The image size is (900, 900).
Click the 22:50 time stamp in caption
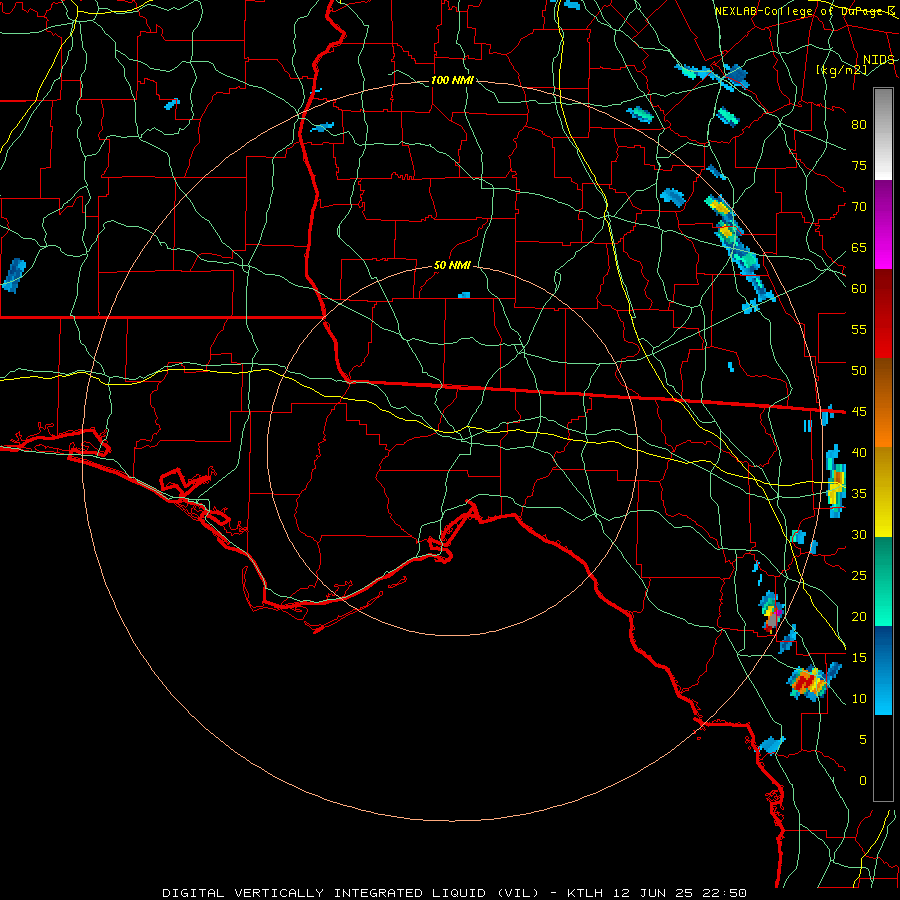coord(724,893)
